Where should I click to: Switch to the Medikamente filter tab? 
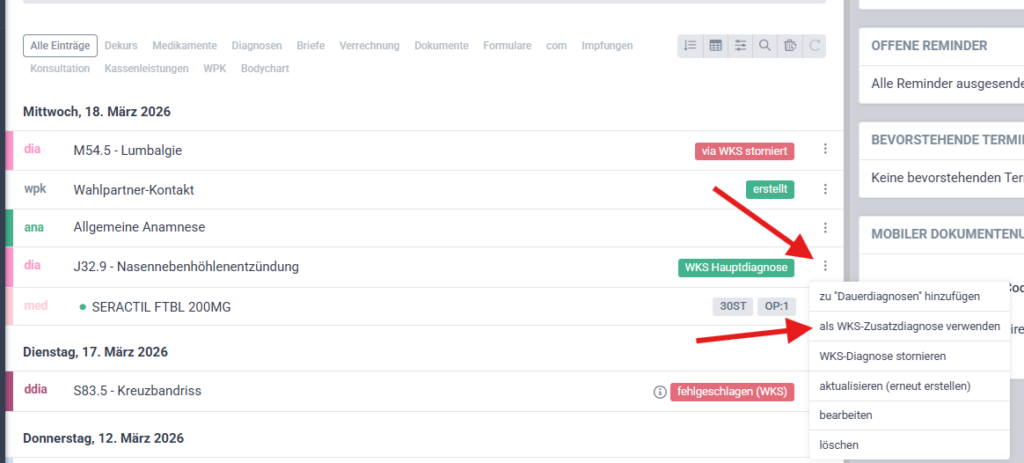coord(185,45)
